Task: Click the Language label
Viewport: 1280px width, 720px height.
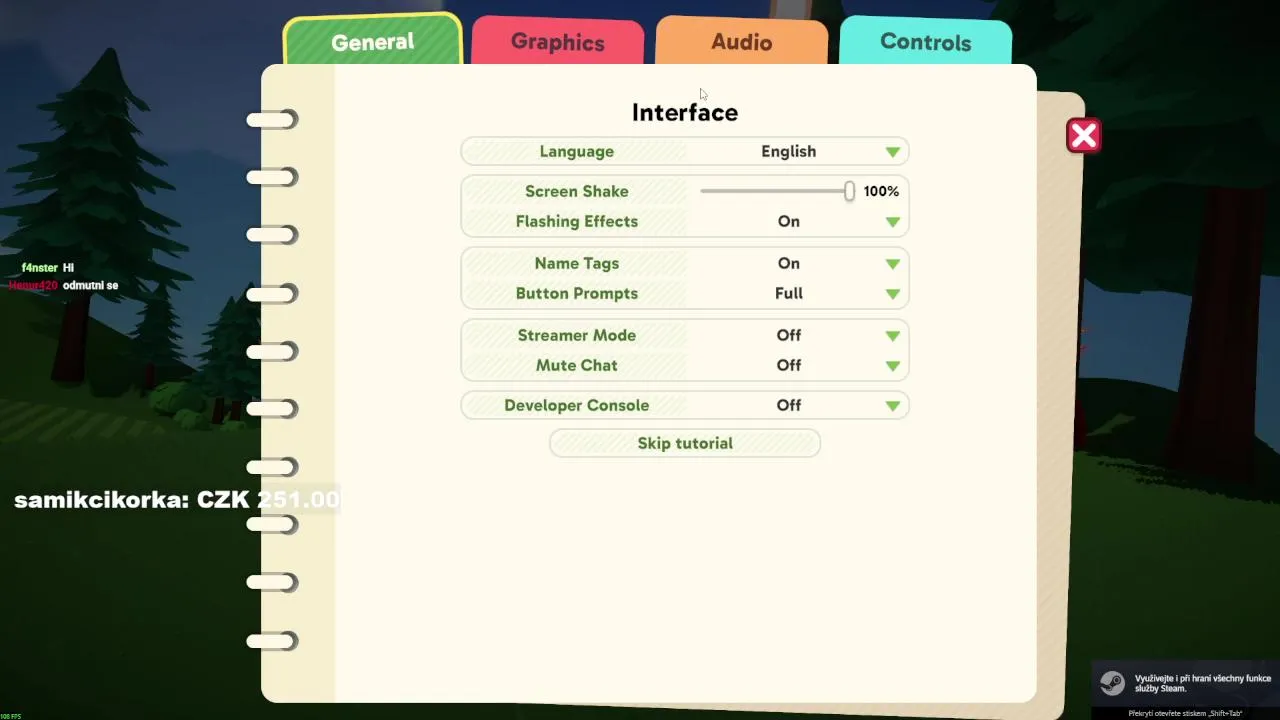Action: [576, 151]
